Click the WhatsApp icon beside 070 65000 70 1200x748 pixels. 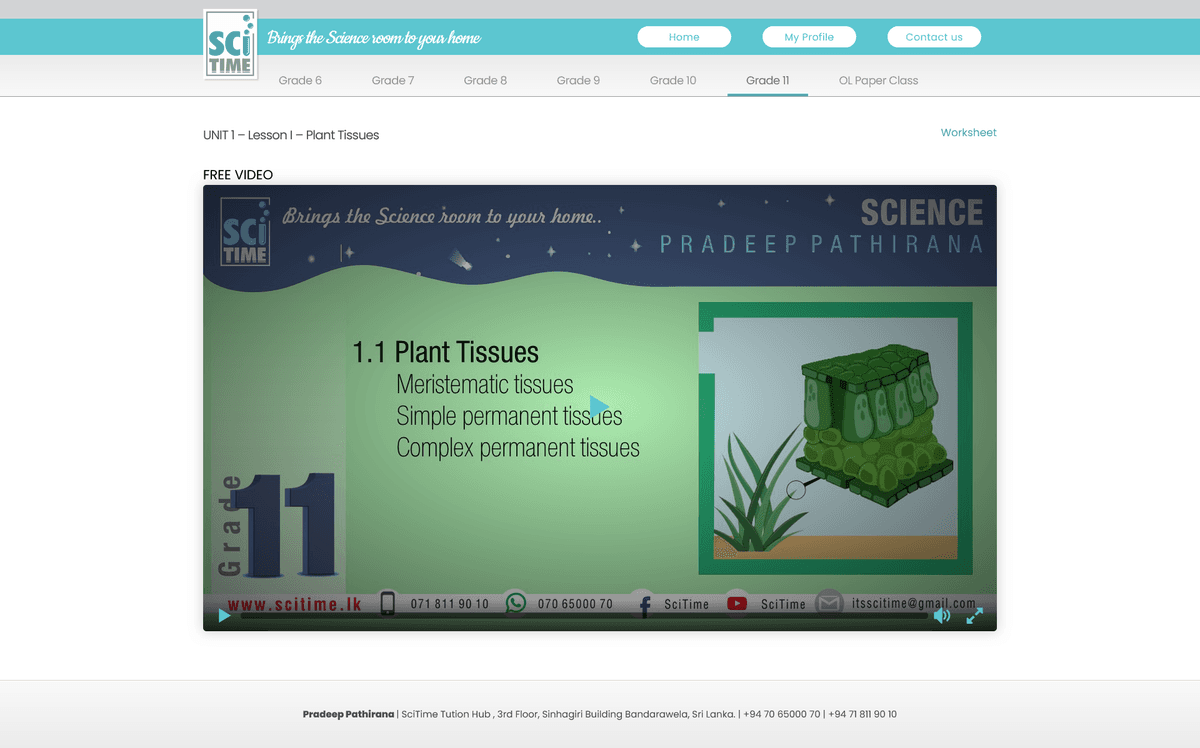[x=516, y=603]
